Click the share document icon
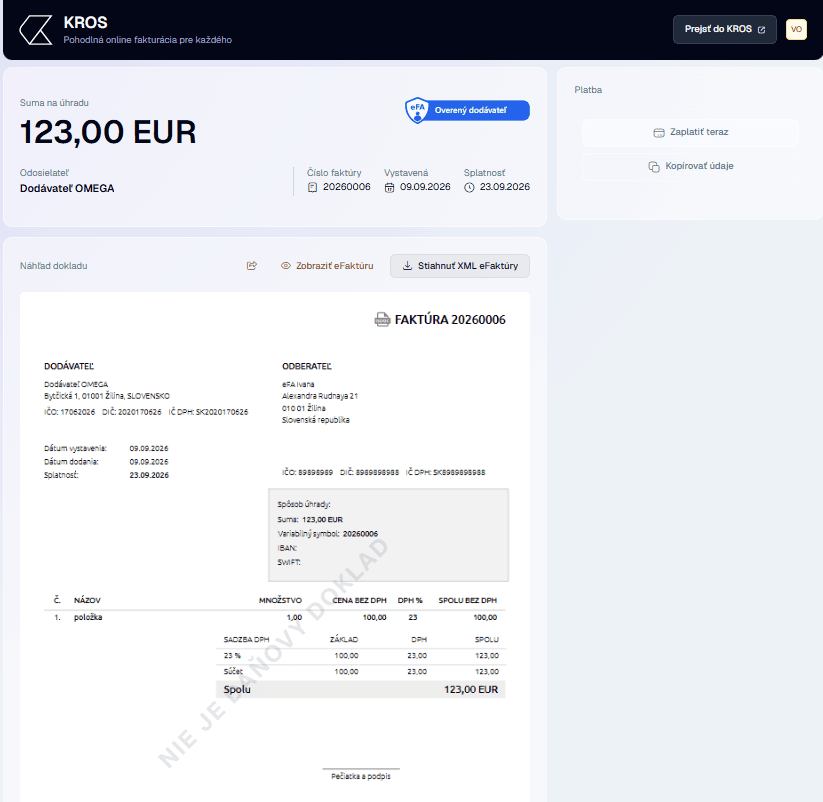This screenshot has height=802, width=823. coord(252,266)
